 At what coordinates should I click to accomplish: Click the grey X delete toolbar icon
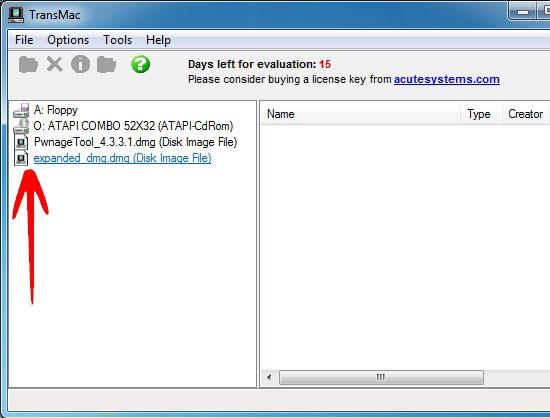pos(54,65)
